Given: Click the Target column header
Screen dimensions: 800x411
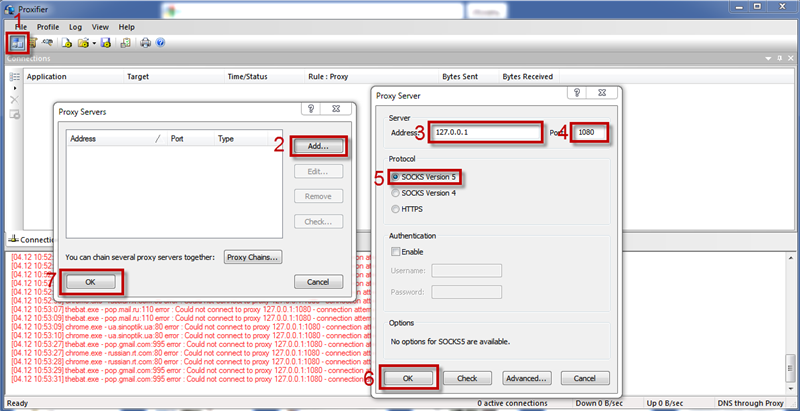Looking at the screenshot, I should point(174,76).
